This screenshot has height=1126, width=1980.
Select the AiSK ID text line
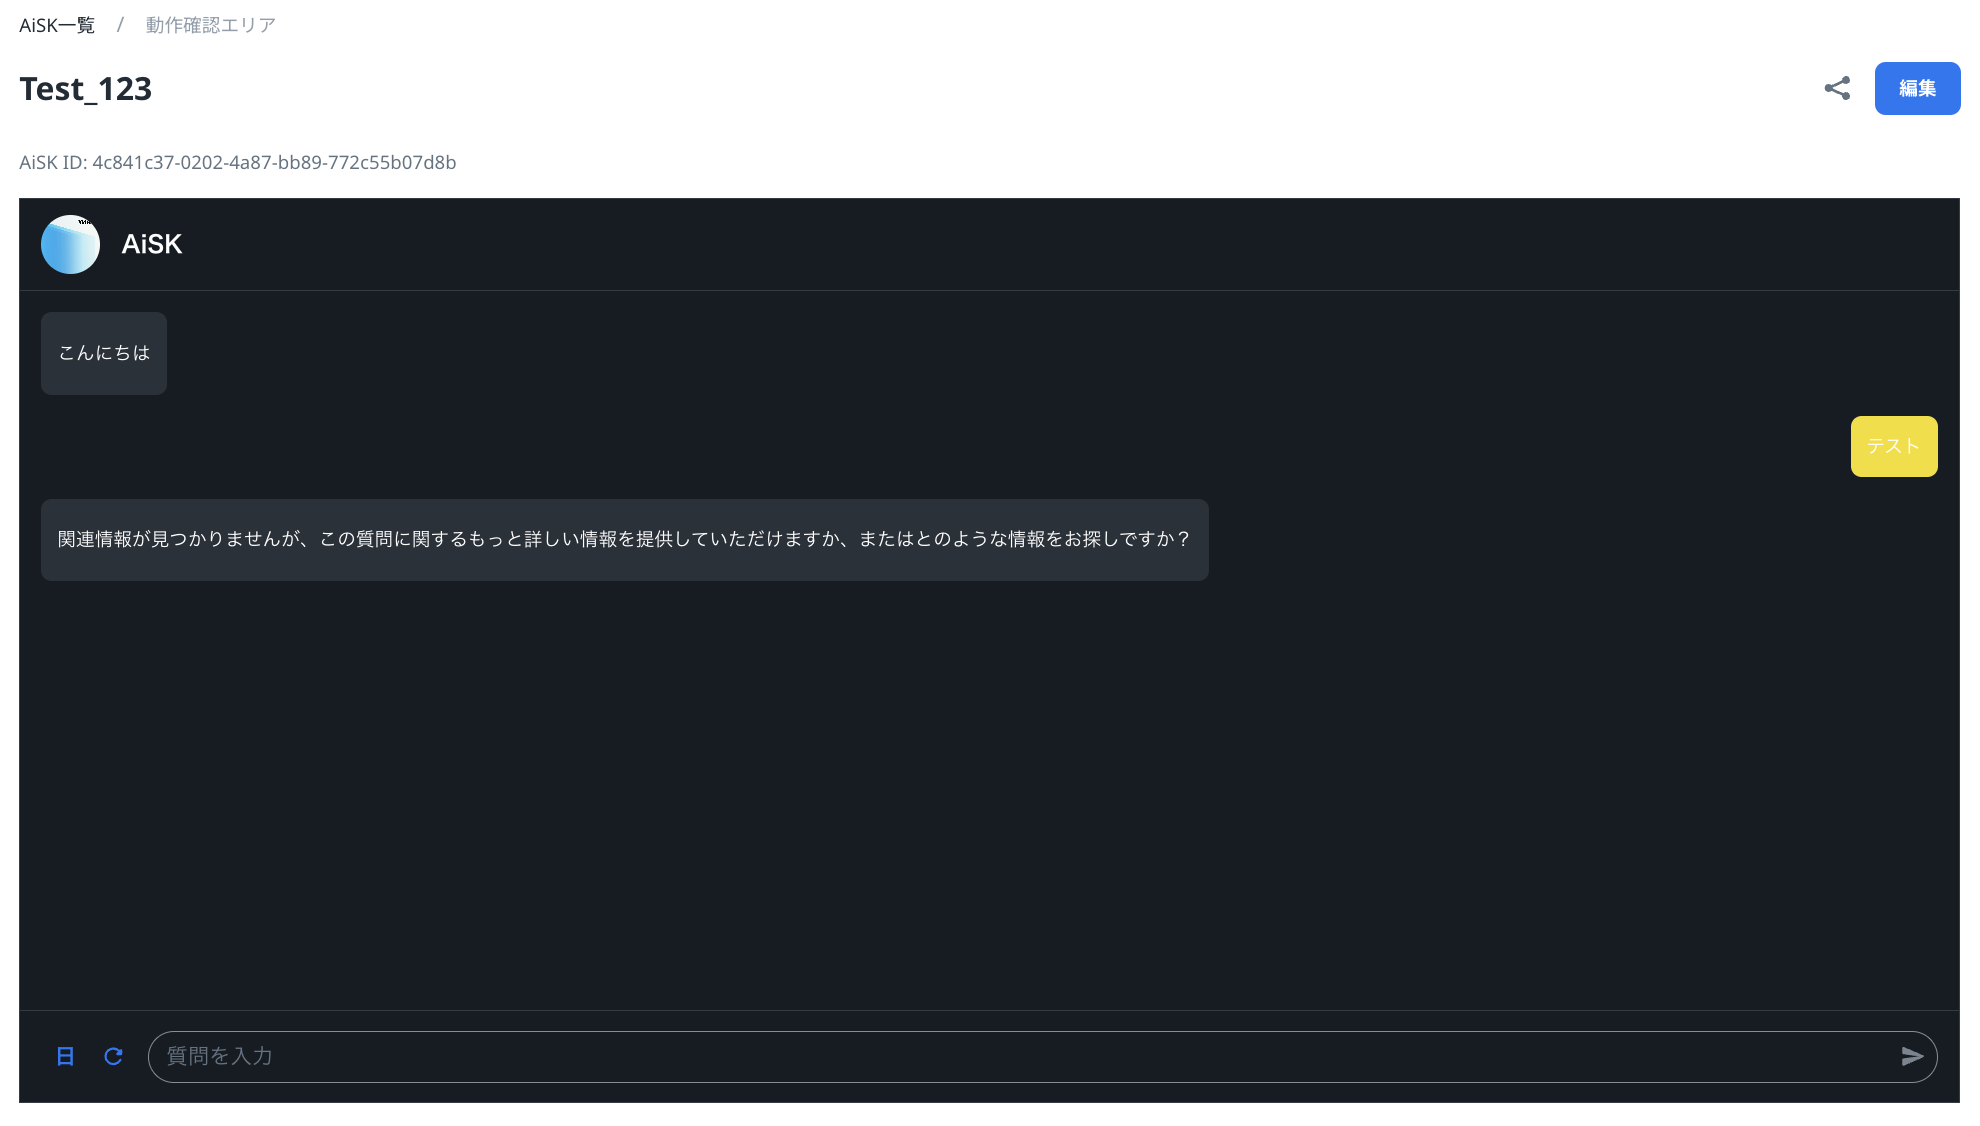(238, 162)
